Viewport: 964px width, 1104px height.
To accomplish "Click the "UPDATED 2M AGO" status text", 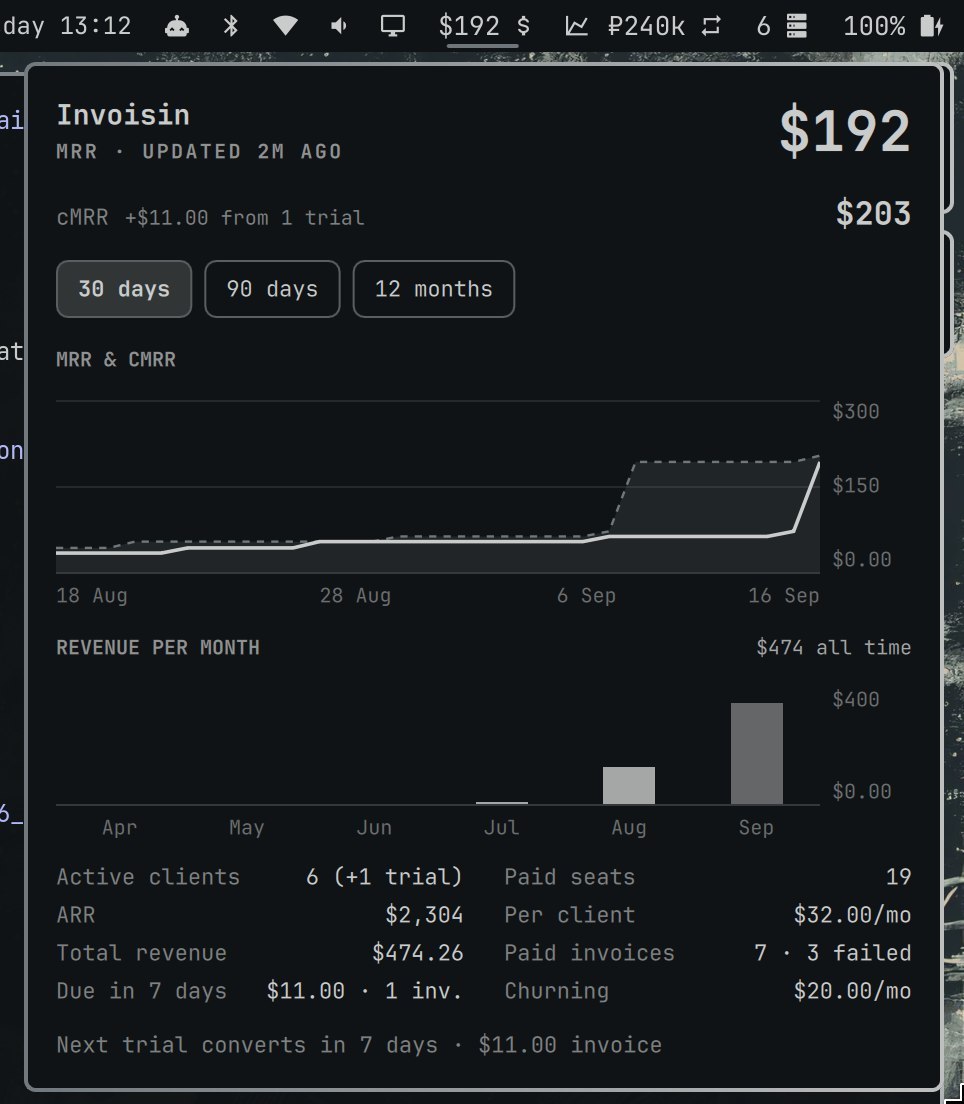I will point(242,152).
